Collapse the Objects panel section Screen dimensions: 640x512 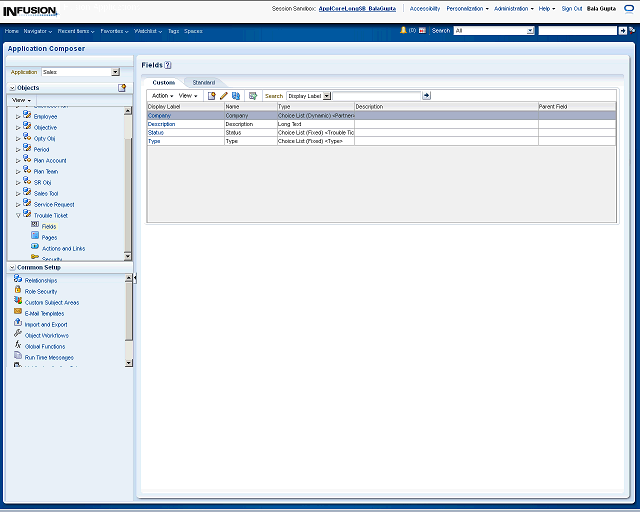pos(11,88)
